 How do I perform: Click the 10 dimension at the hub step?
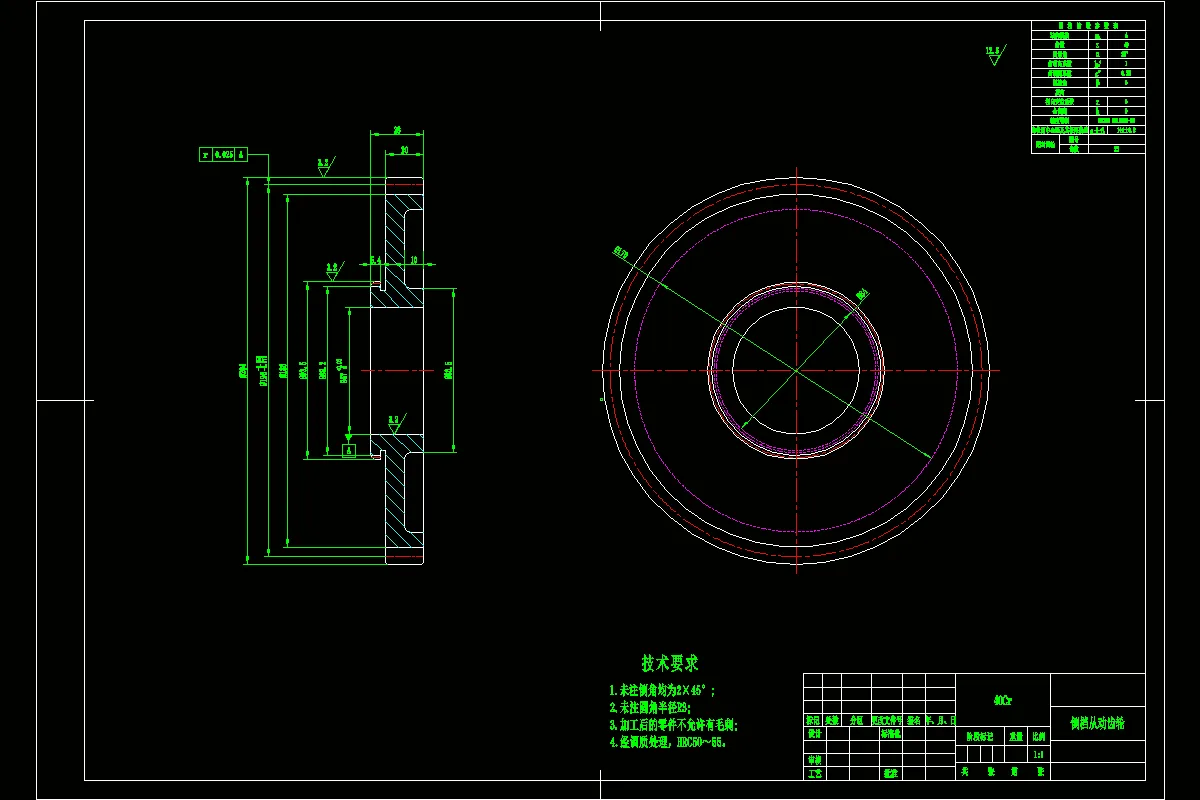click(x=414, y=260)
